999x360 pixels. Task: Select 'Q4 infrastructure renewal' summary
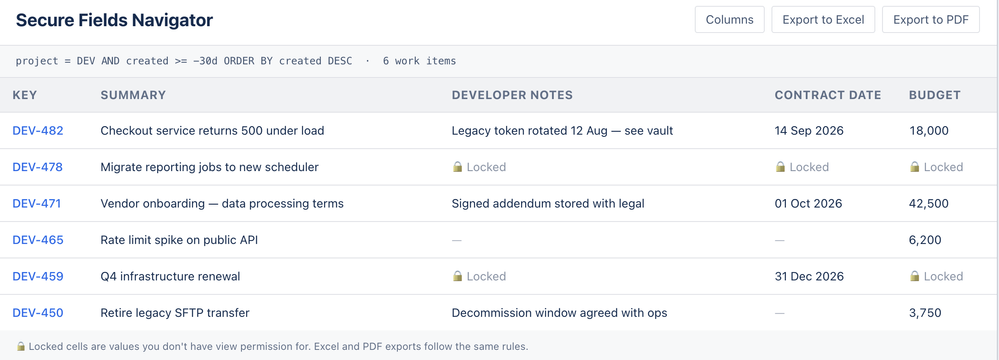[170, 277]
